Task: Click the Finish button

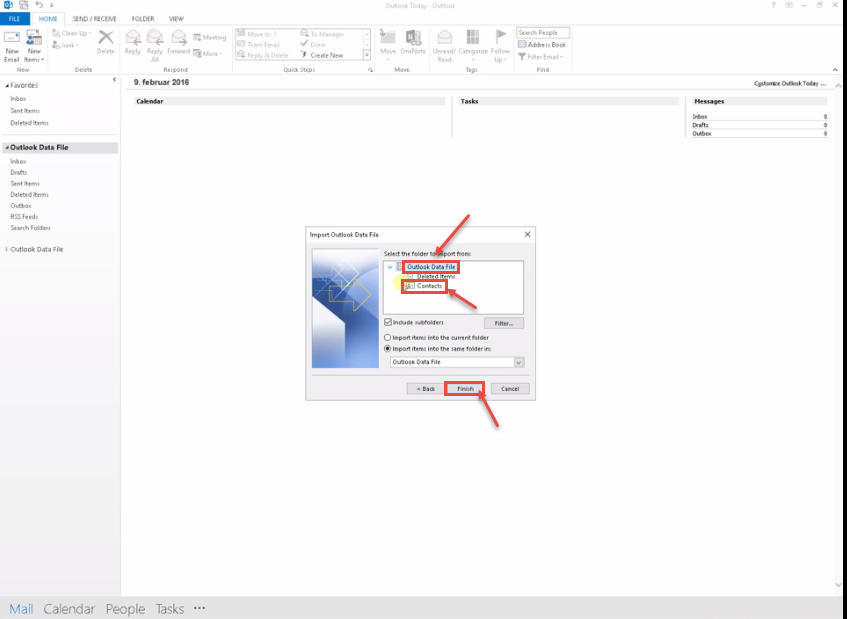Action: click(465, 388)
